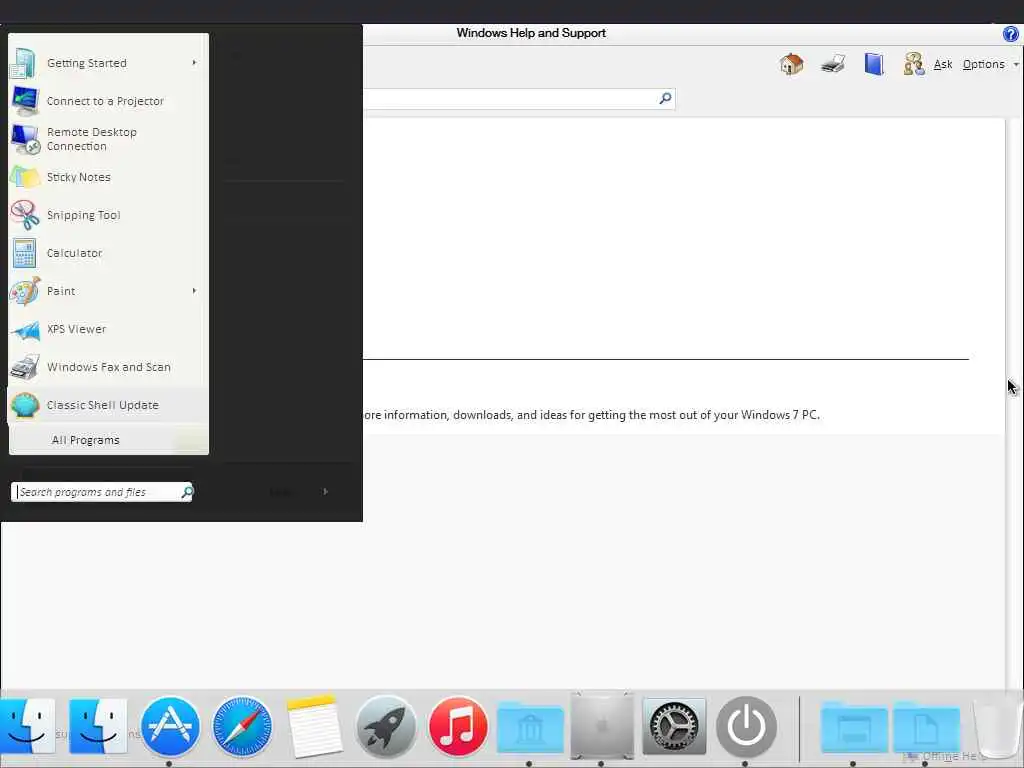Screen dimensions: 1024x768
Task: Go to Help and Support home
Action: 792,64
